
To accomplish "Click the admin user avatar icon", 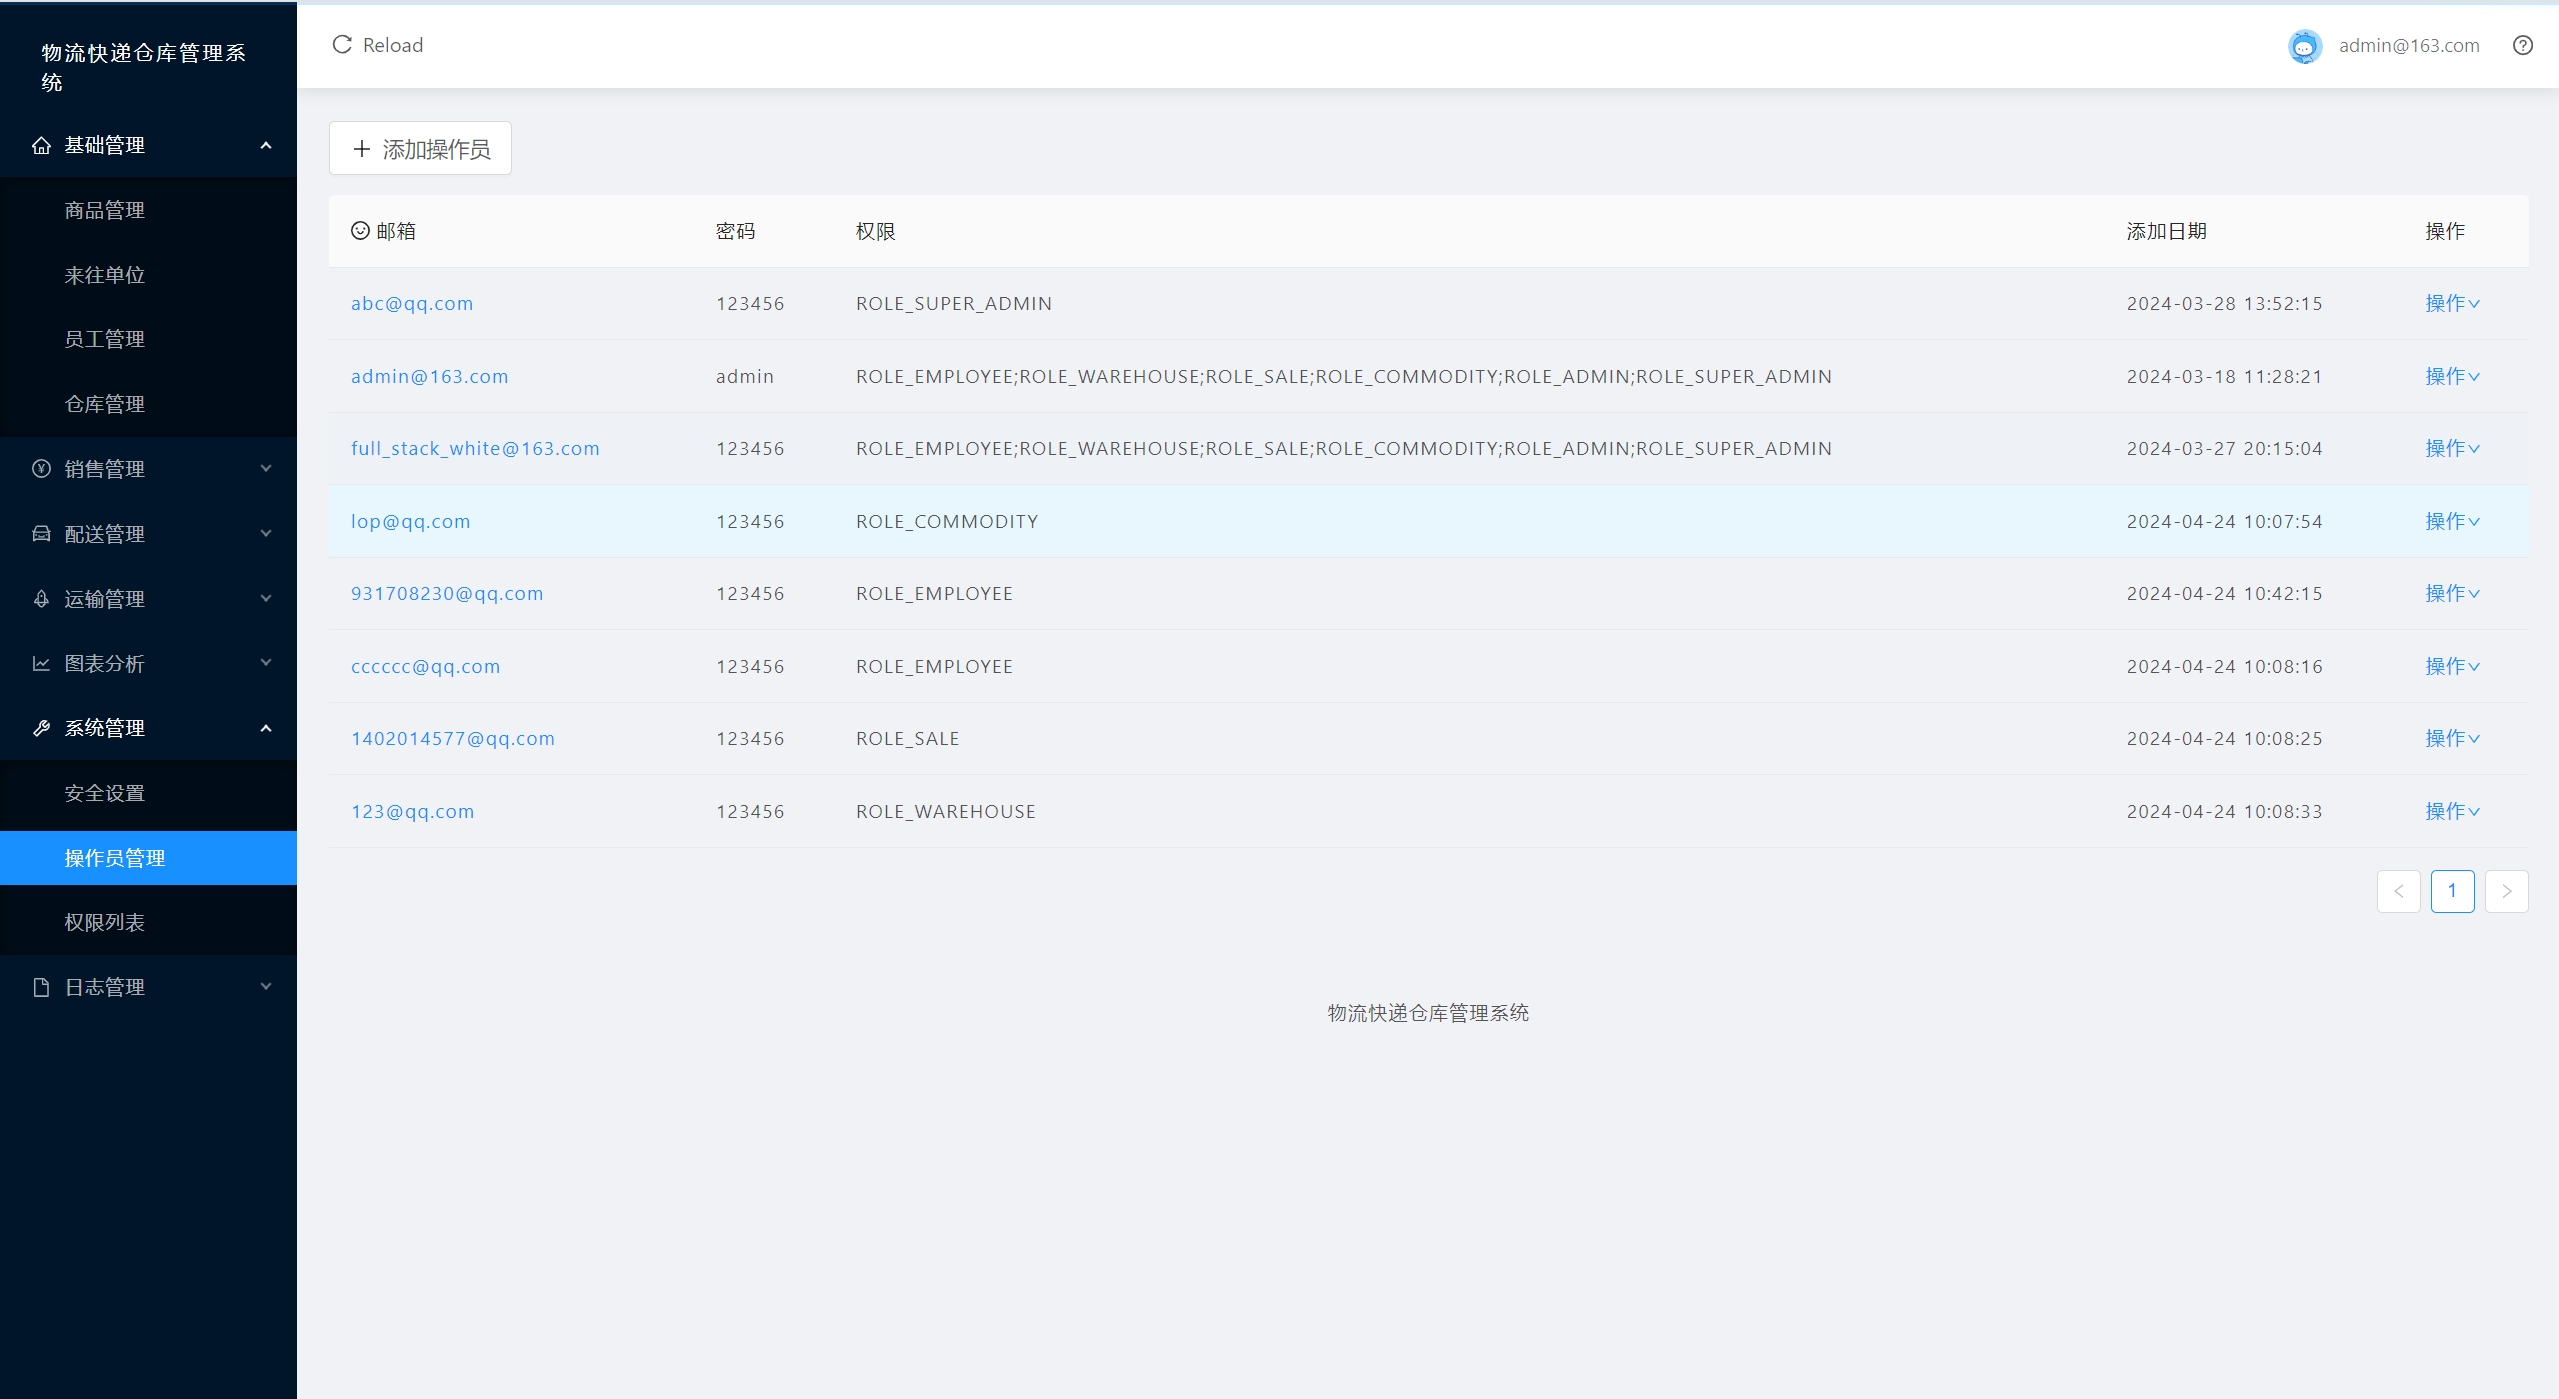I will point(2304,46).
